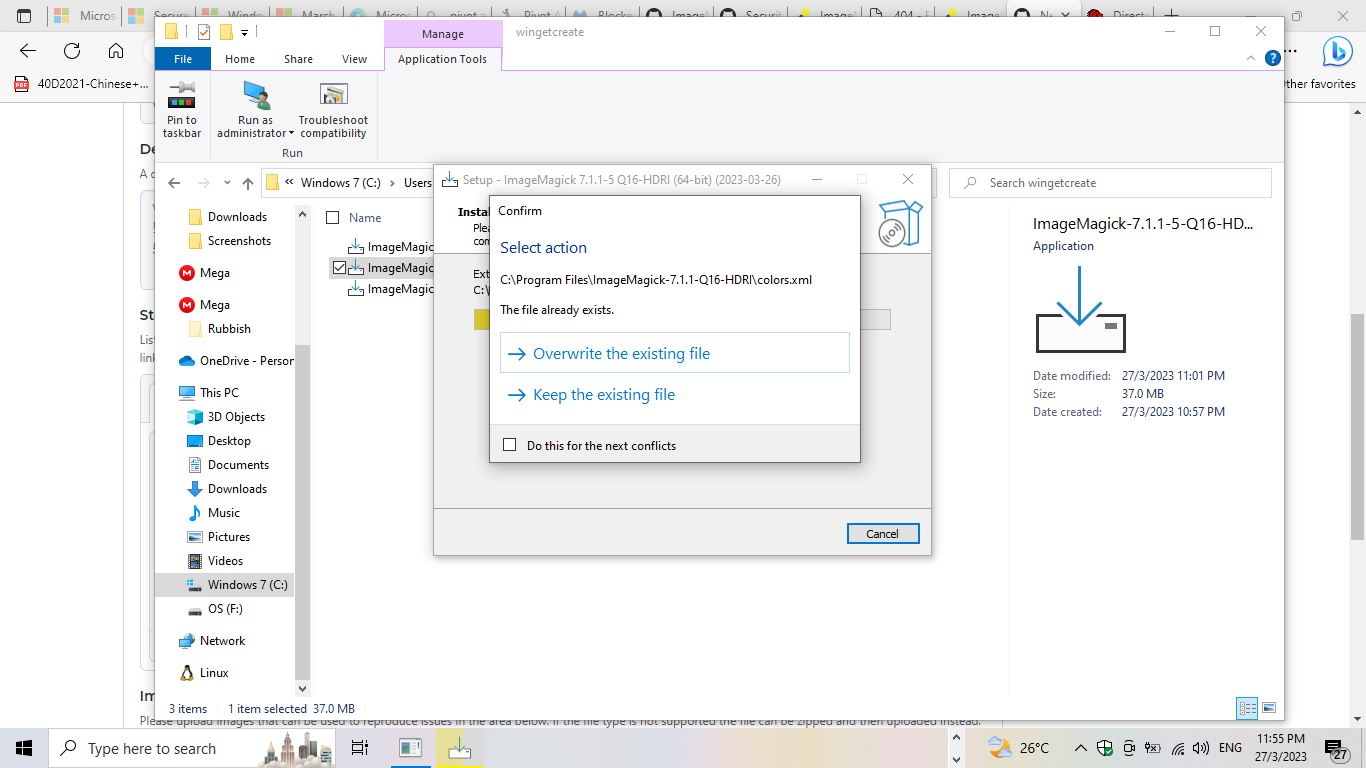The height and width of the screenshot is (768, 1366).
Task: Click the weather icon on the taskbar
Action: (x=999, y=747)
